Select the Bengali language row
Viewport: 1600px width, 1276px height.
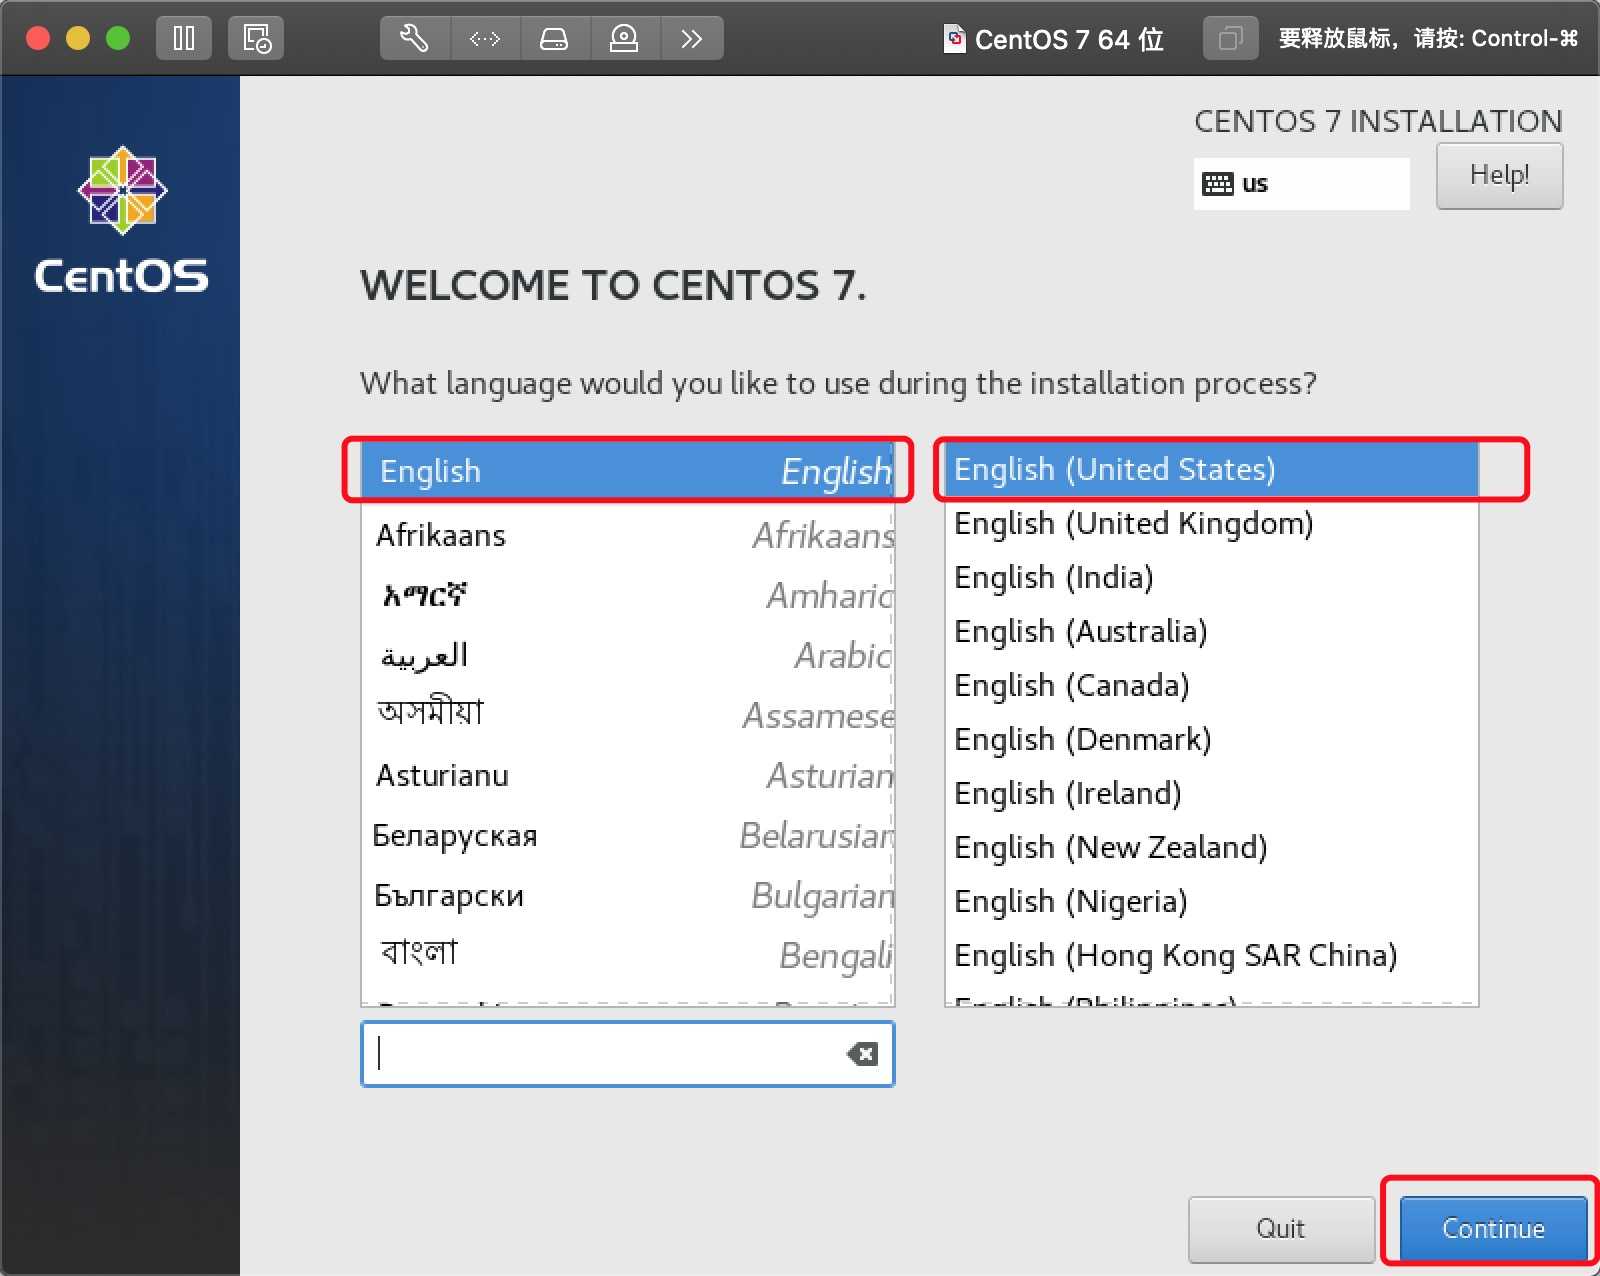pyautogui.click(x=628, y=955)
